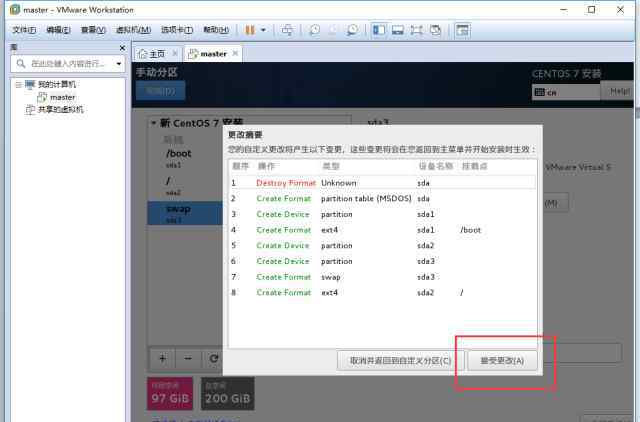
Task: Click the reload storage refresh icon
Action: 213,358
